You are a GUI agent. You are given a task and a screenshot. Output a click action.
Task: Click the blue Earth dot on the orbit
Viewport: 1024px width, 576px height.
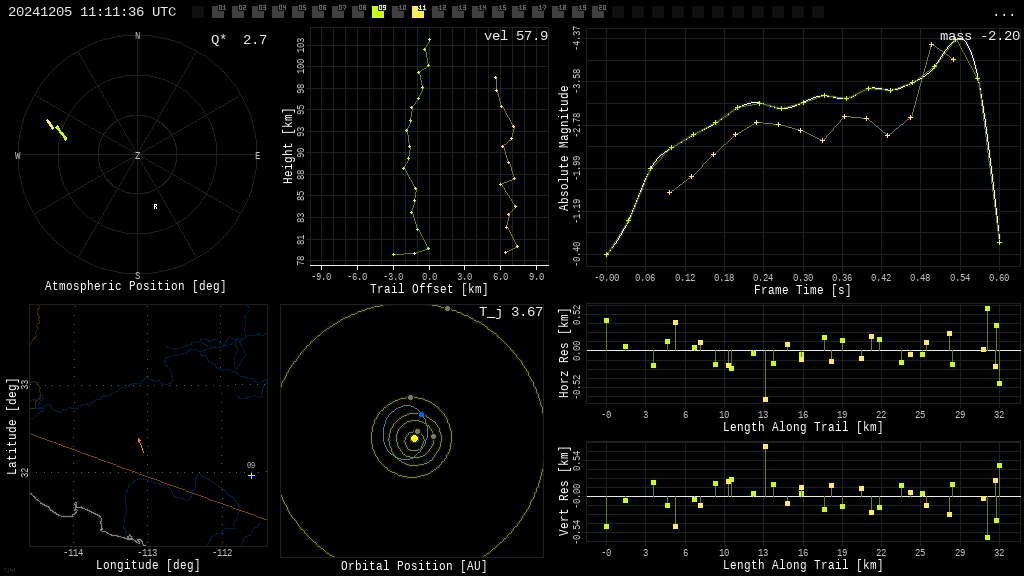tap(421, 414)
